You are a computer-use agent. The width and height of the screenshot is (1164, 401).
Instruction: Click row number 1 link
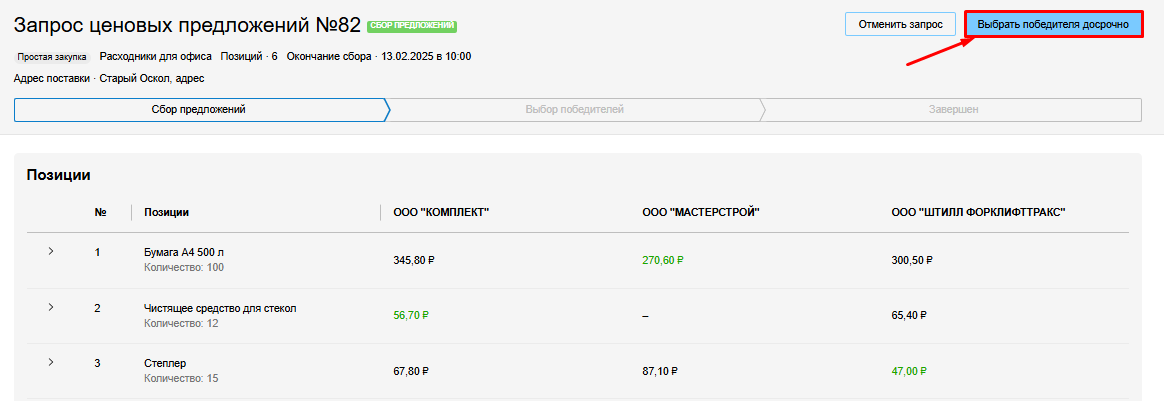pyautogui.click(x=98, y=252)
